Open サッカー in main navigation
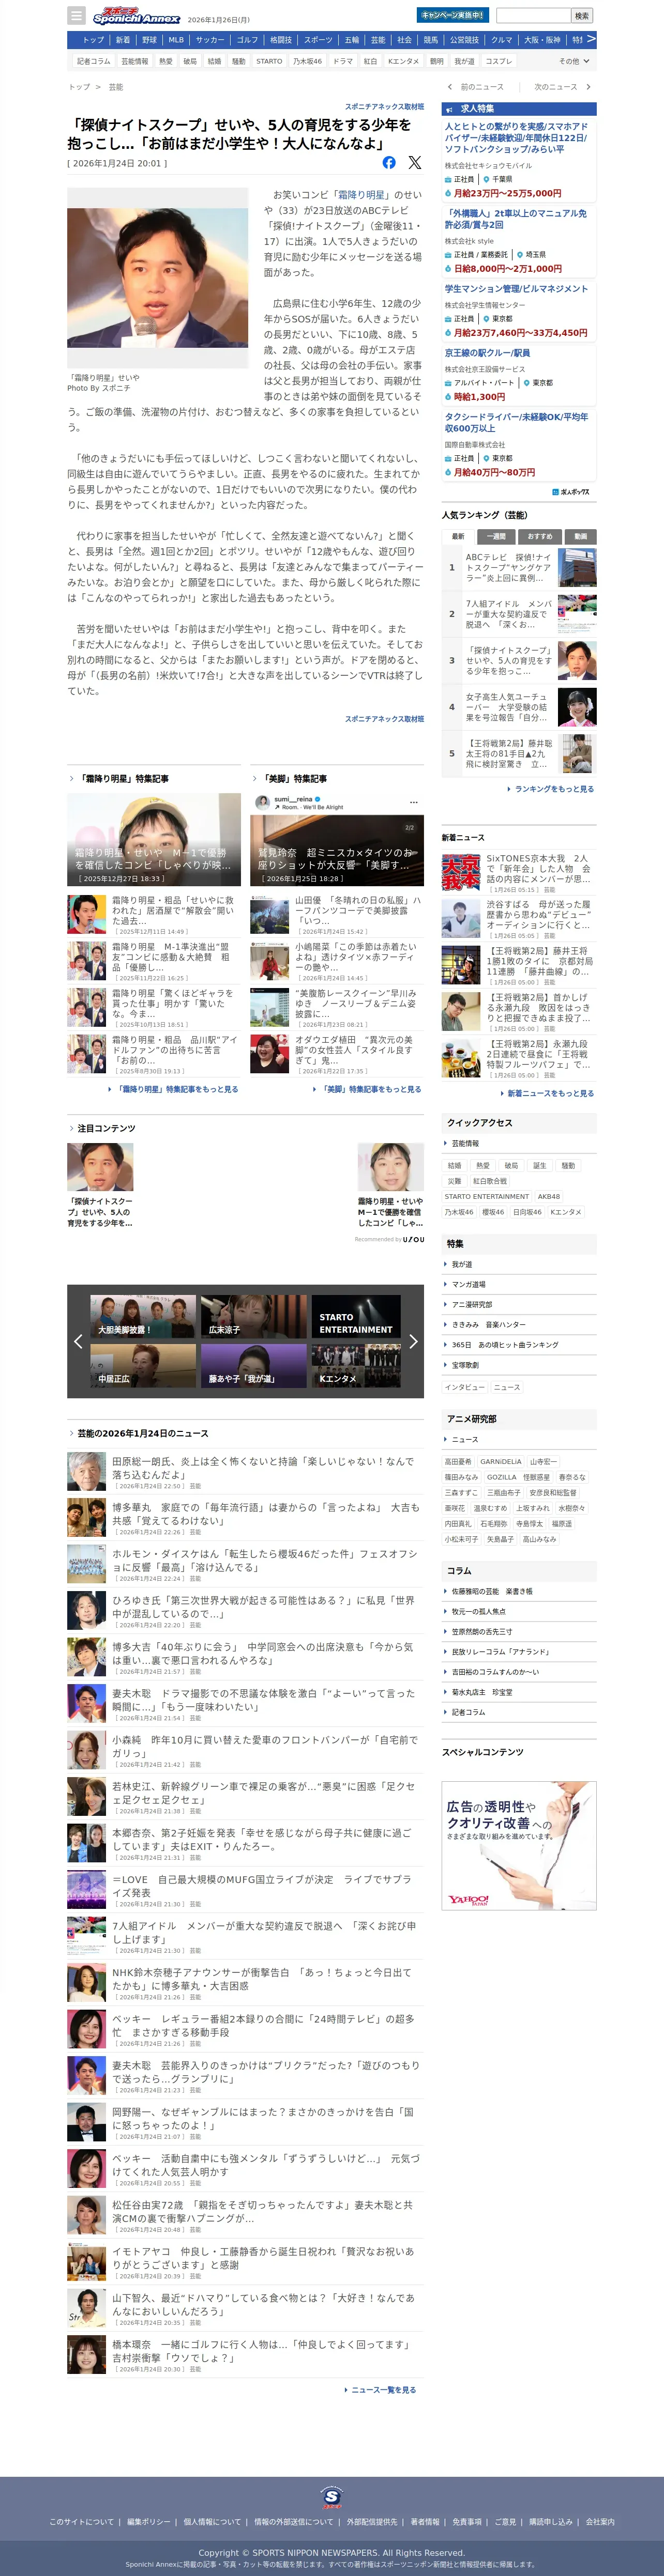The image size is (664, 2576). (x=210, y=40)
